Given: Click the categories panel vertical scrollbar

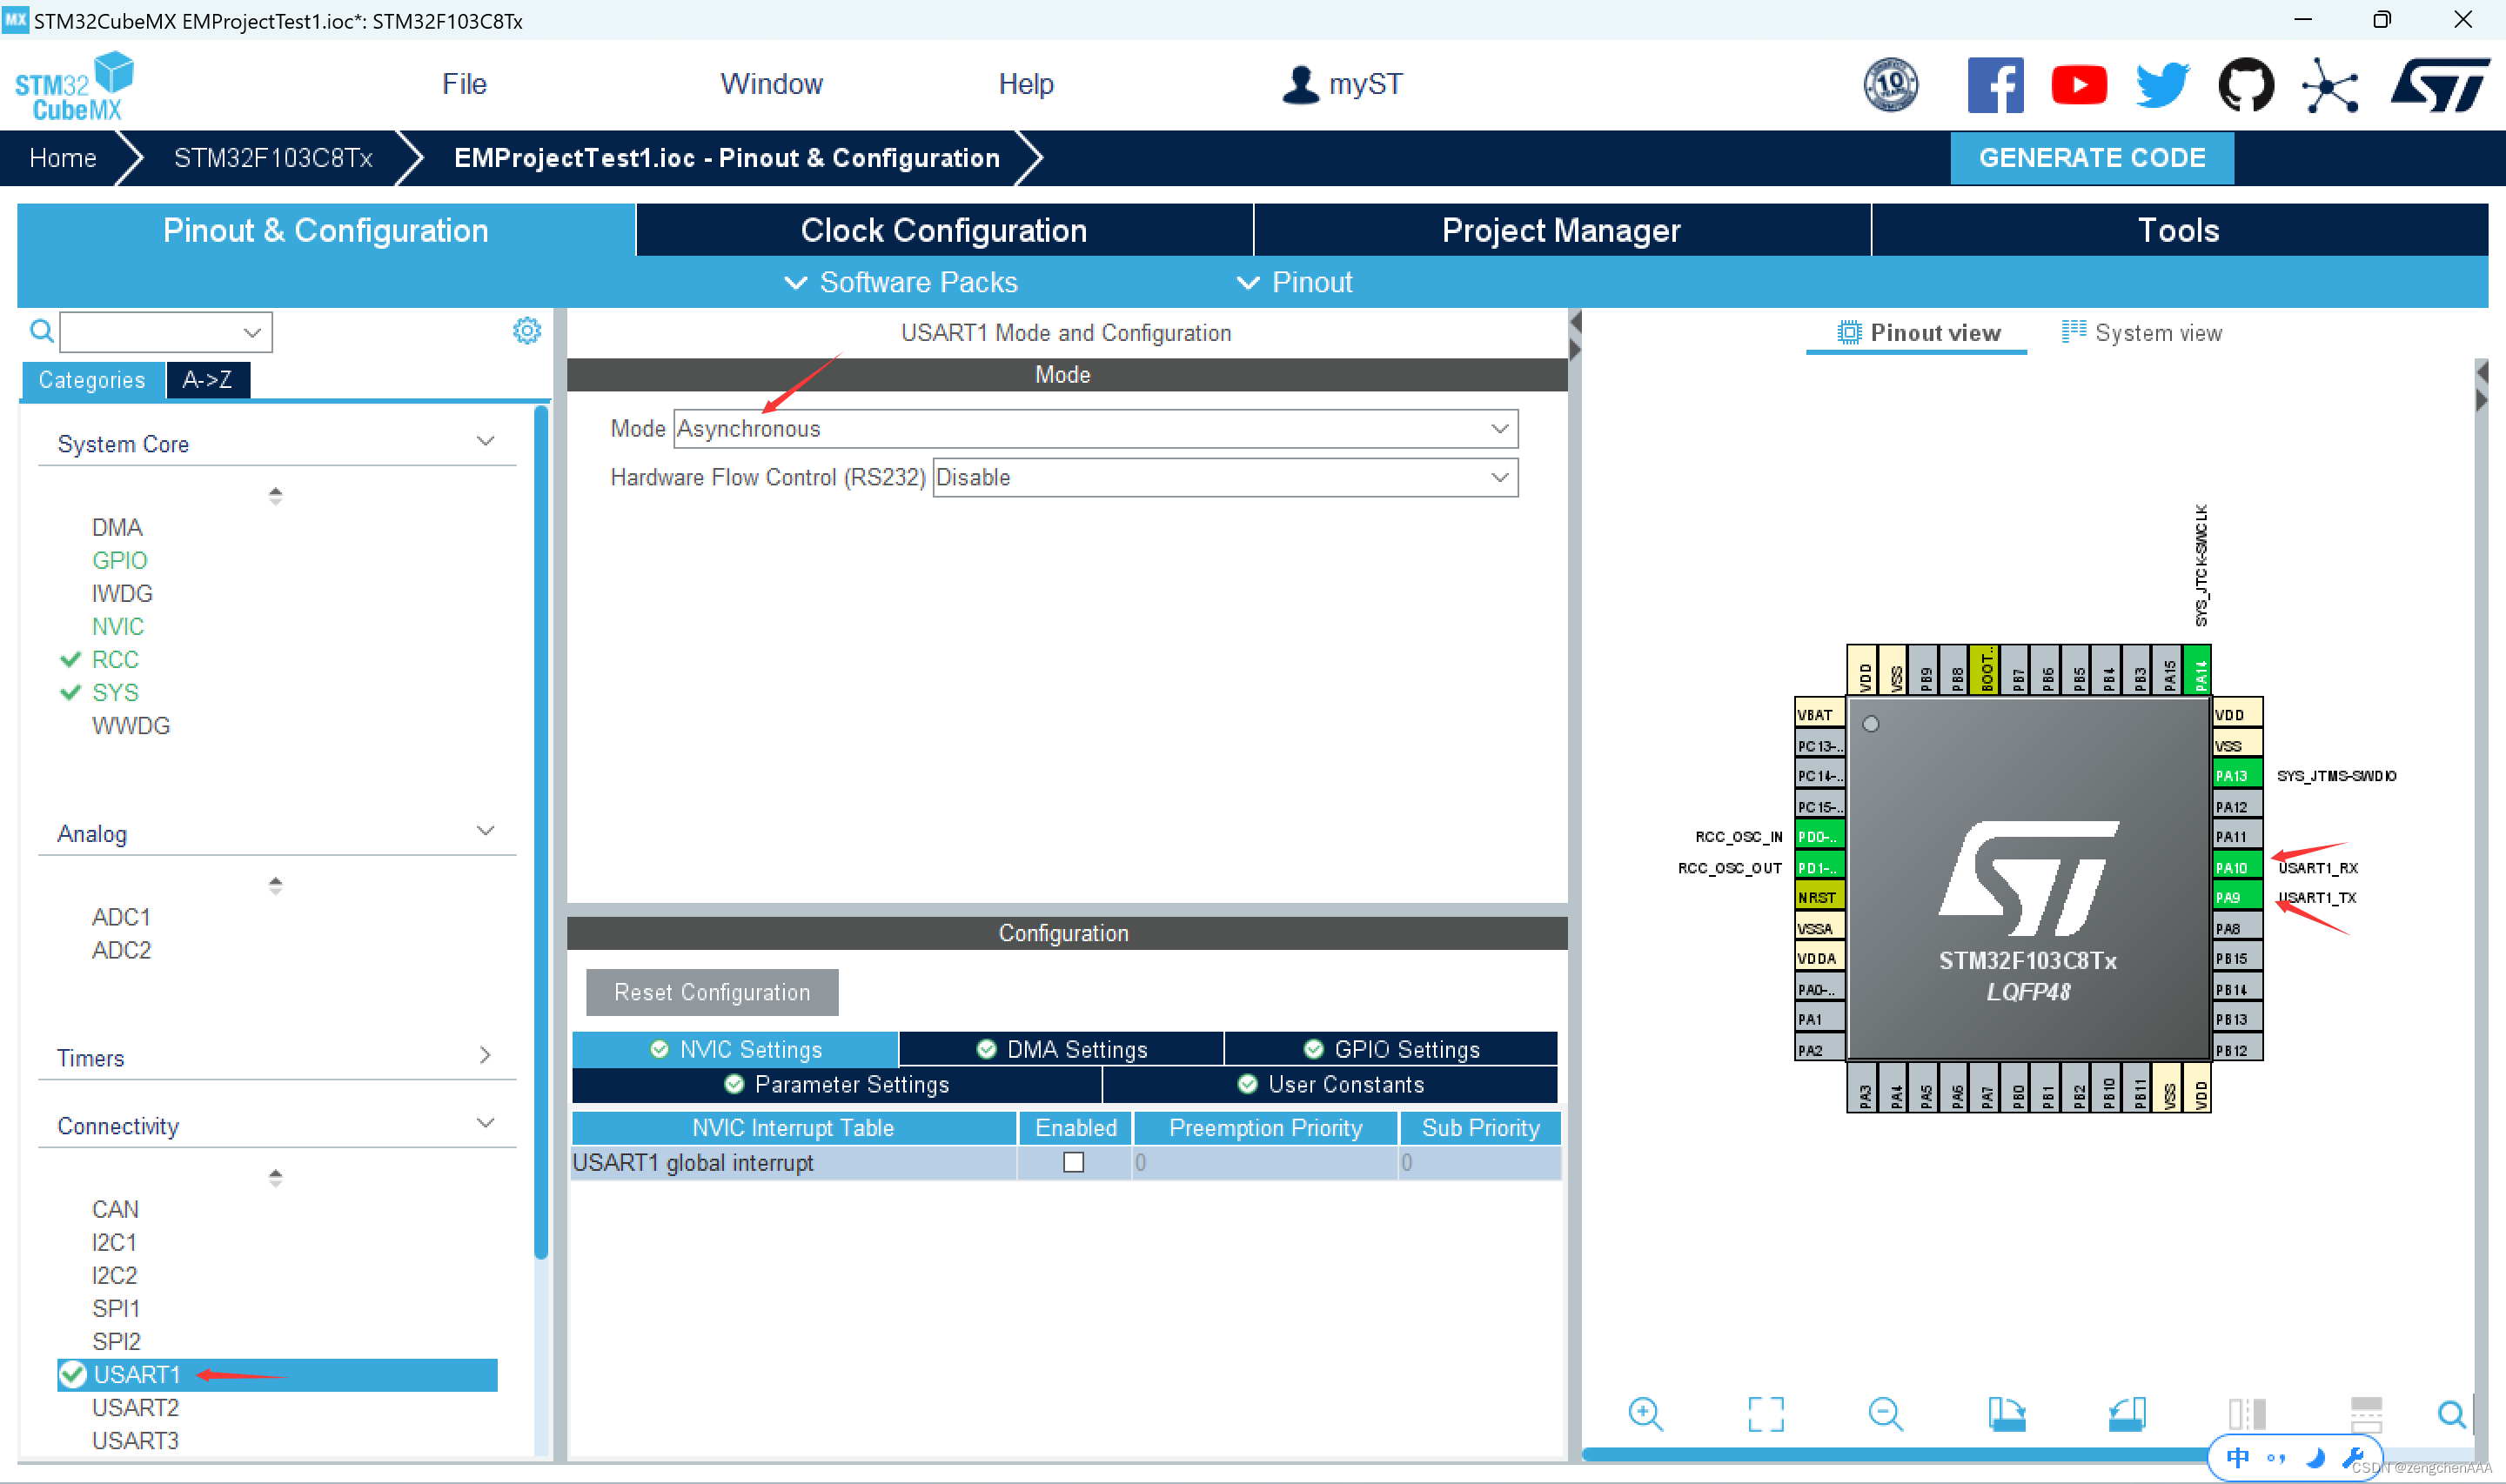Looking at the screenshot, I should pyautogui.click(x=541, y=830).
